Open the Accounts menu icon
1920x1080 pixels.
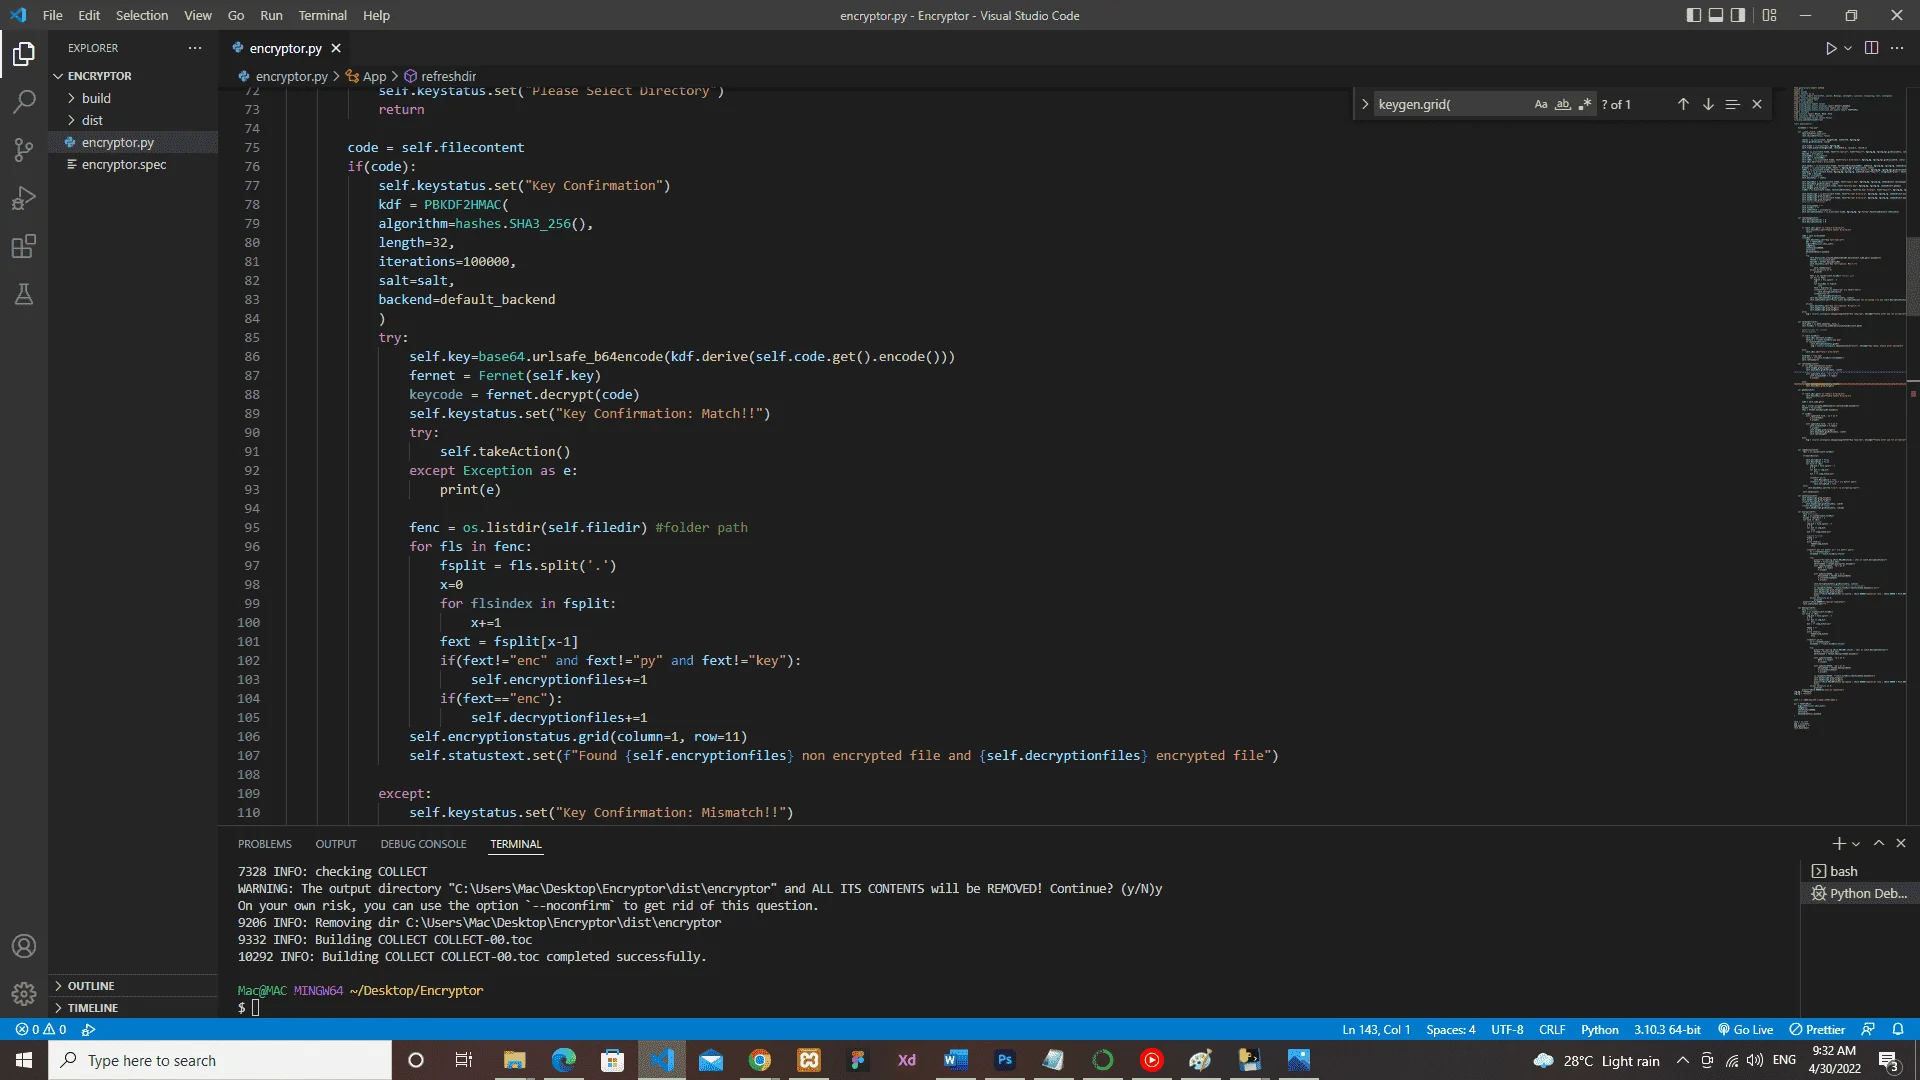coord(24,946)
